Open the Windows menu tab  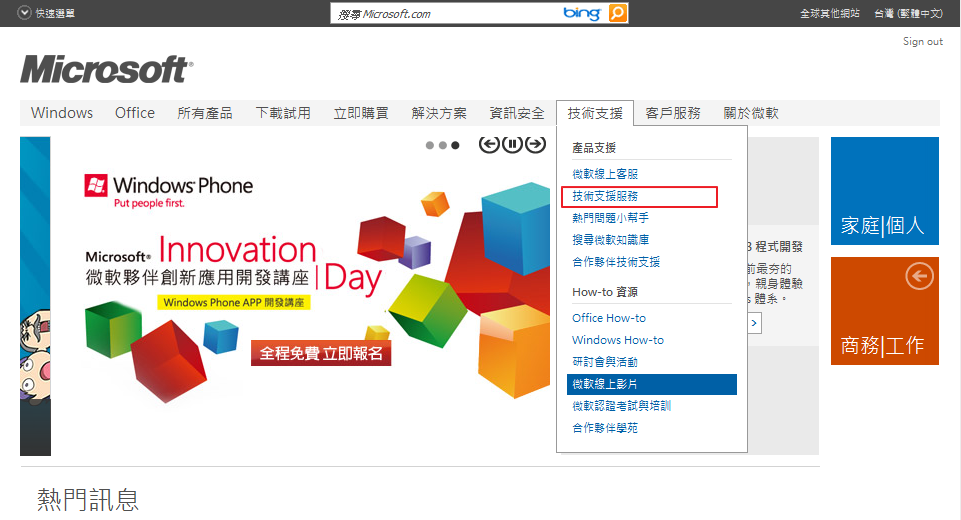pos(62,113)
